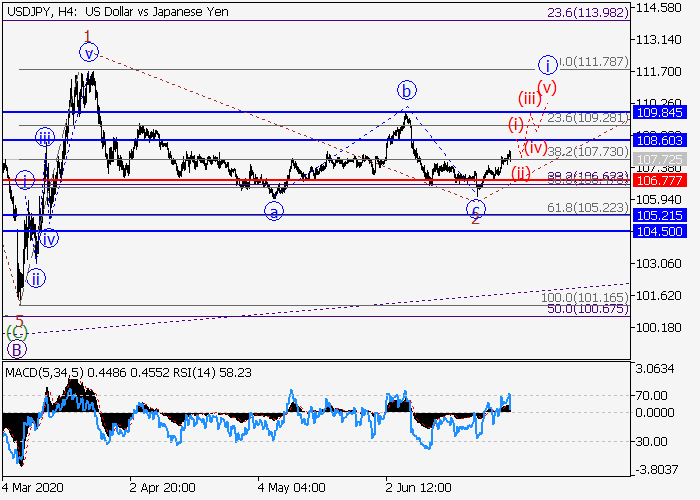Select the red (v) forecast wave label

tap(546, 87)
